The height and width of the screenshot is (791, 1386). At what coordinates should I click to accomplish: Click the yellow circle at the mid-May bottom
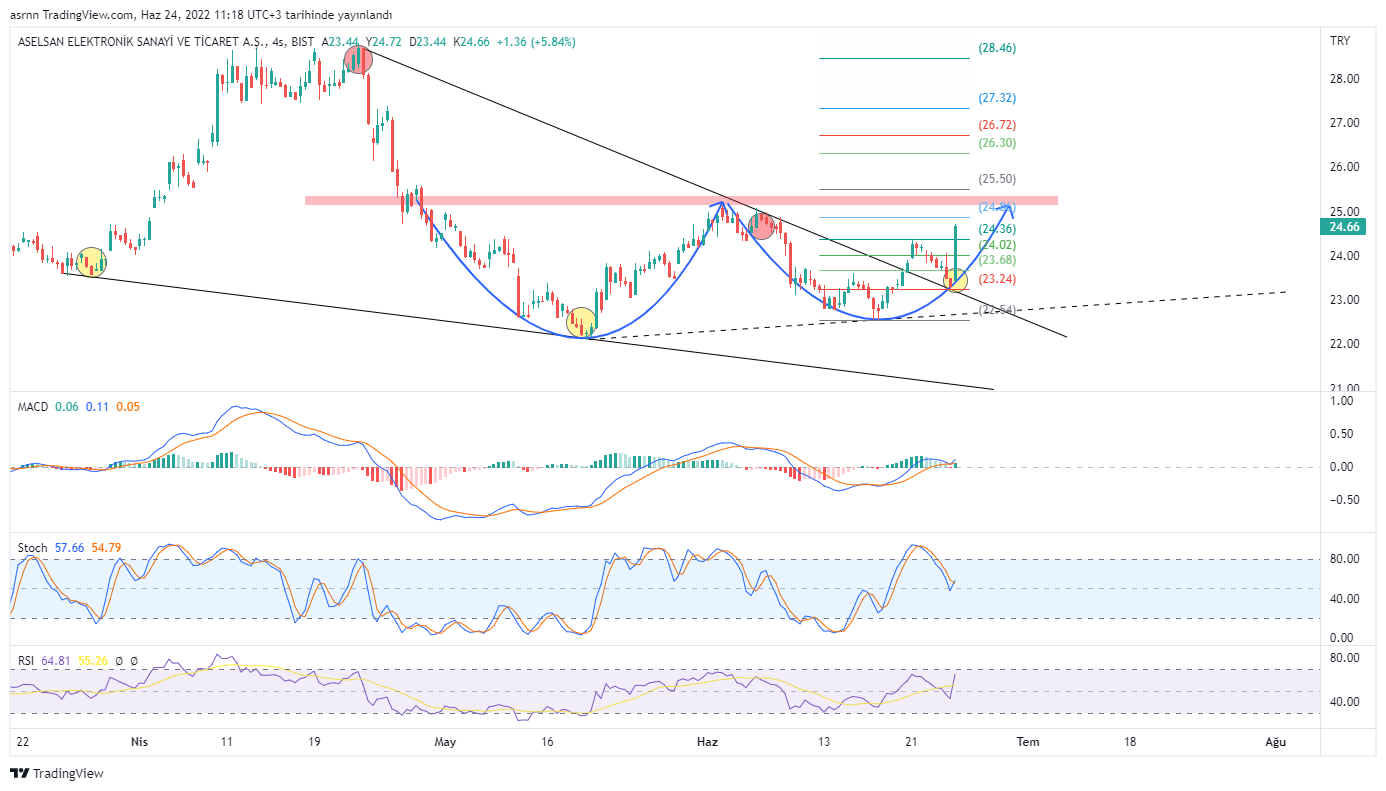(x=581, y=322)
